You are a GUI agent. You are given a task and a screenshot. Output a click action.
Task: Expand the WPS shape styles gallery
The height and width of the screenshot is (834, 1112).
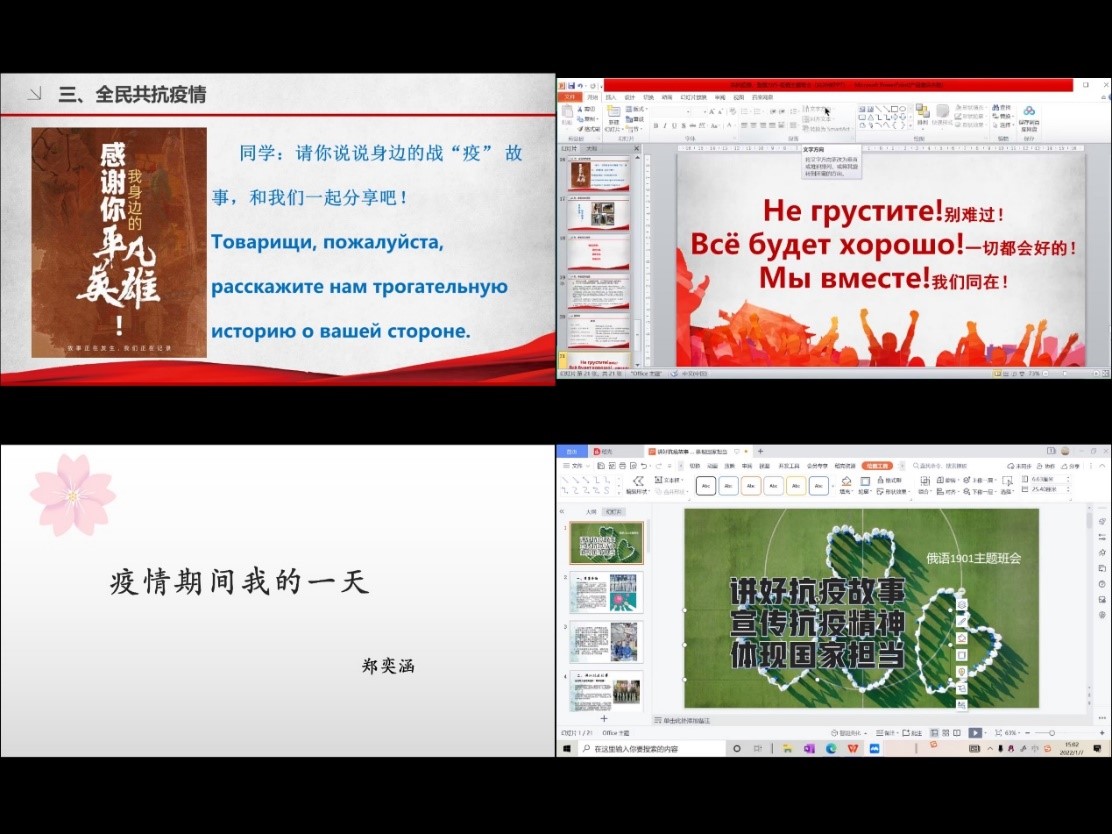point(833,487)
